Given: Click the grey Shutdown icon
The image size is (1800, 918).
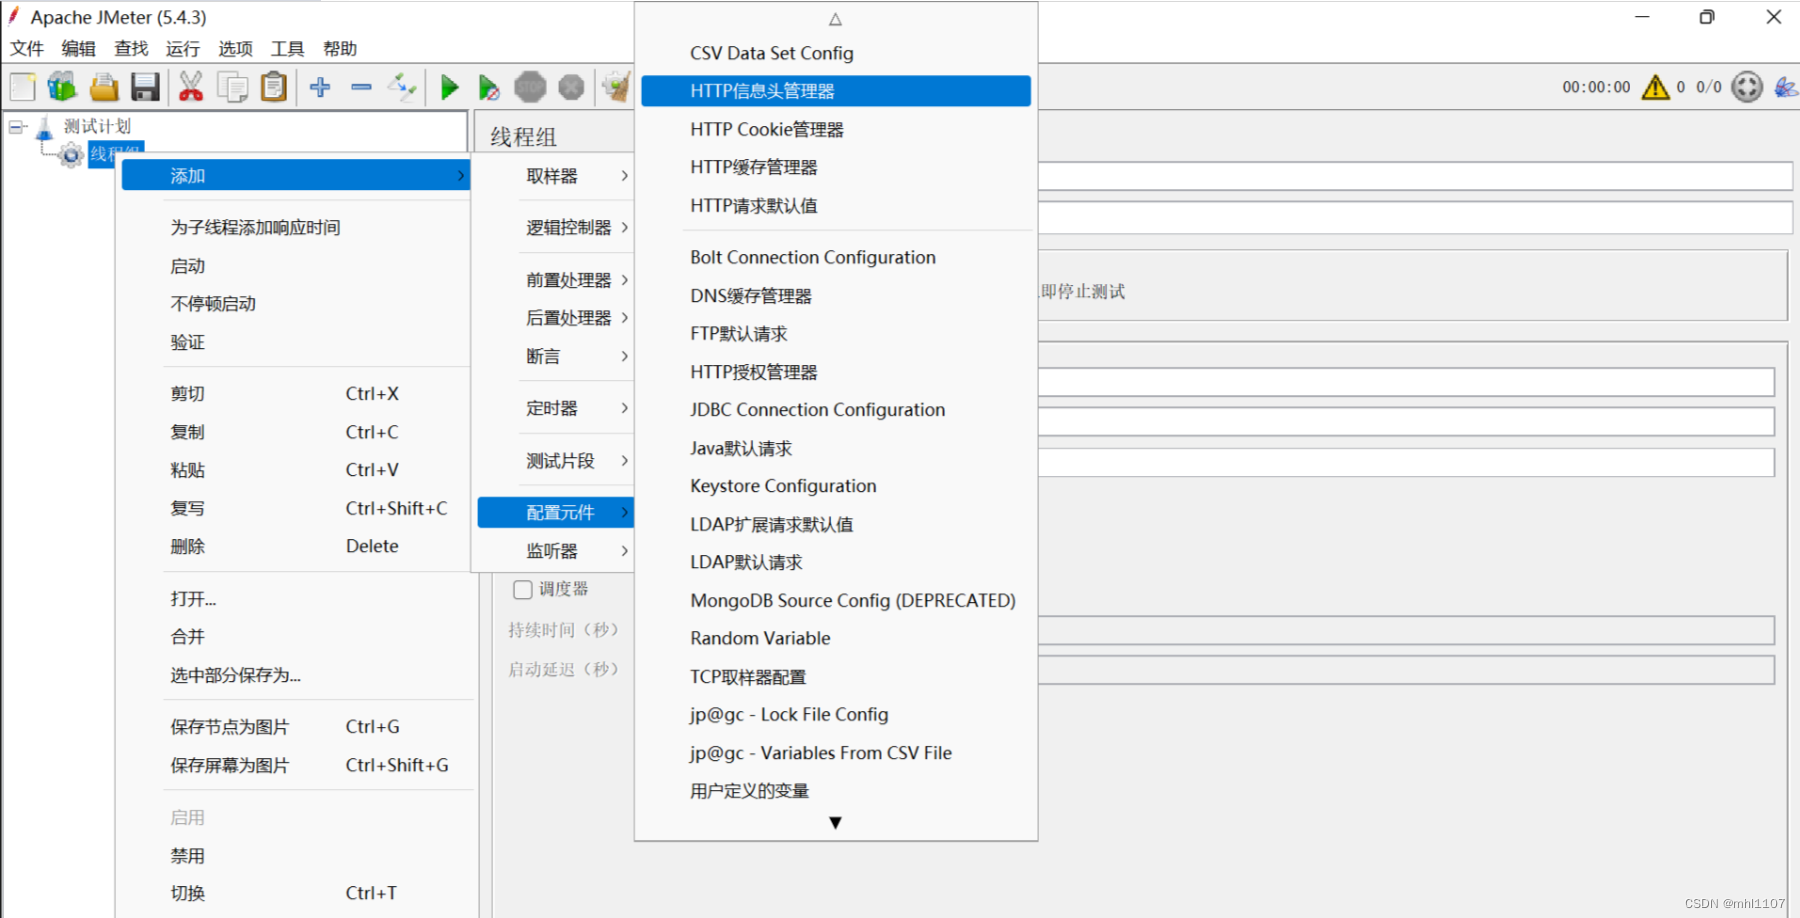Looking at the screenshot, I should click(x=571, y=88).
